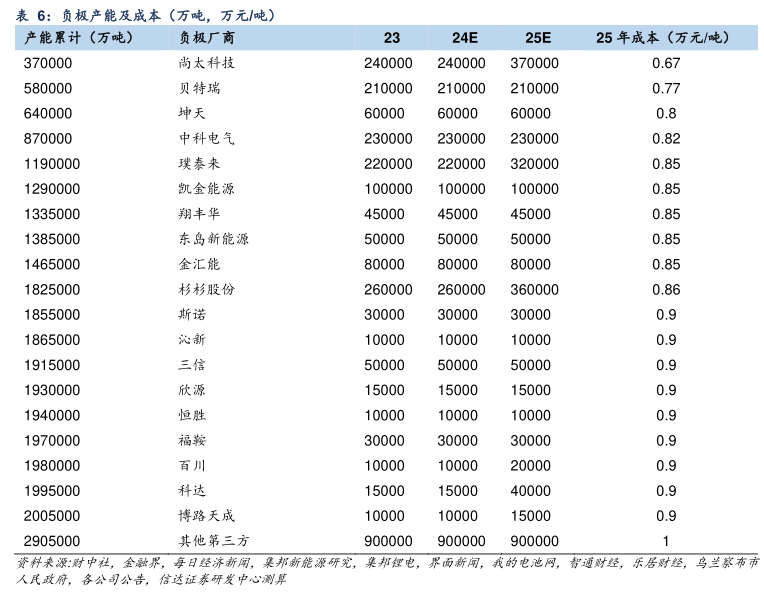Select the cell 恒胜

click(192, 415)
